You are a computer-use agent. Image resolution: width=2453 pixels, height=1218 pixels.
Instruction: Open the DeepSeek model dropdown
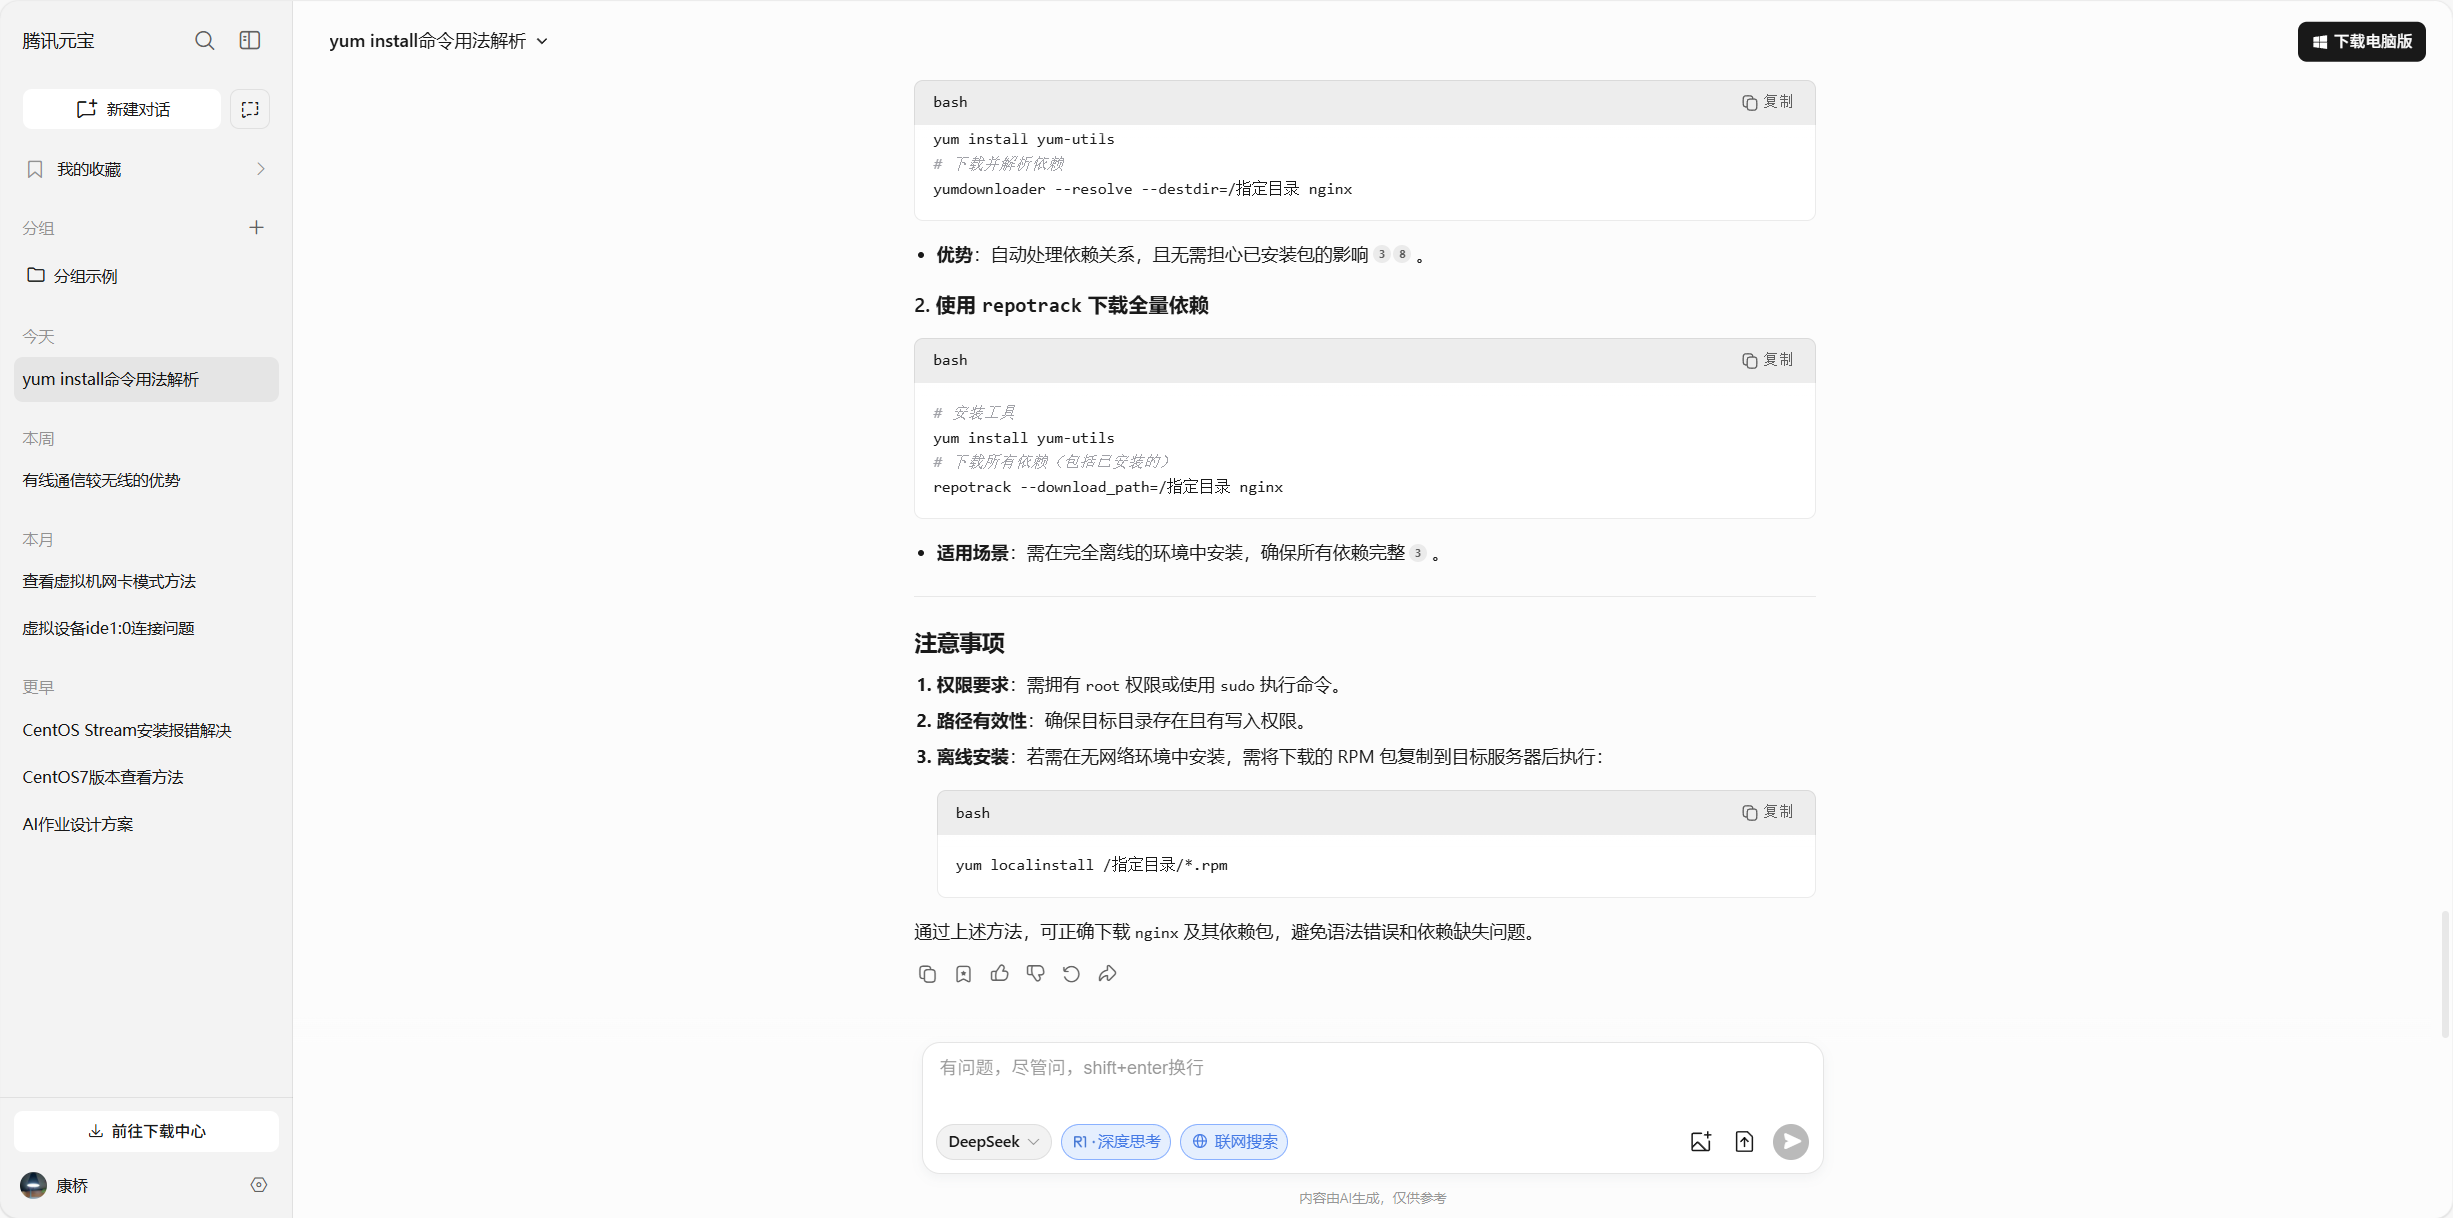click(993, 1141)
